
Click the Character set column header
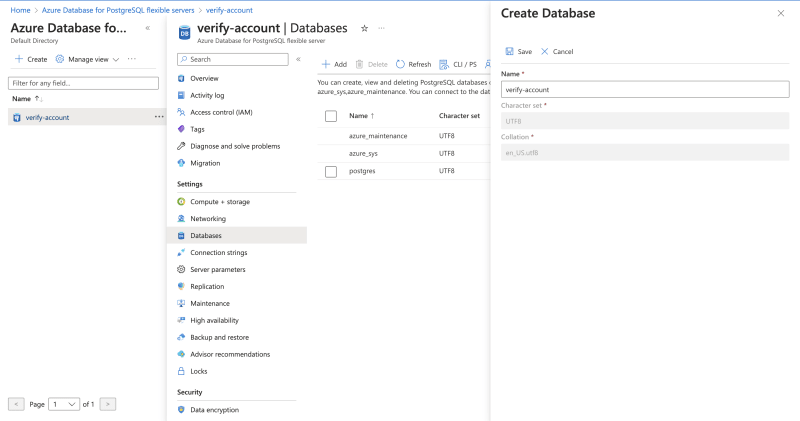coord(459,116)
